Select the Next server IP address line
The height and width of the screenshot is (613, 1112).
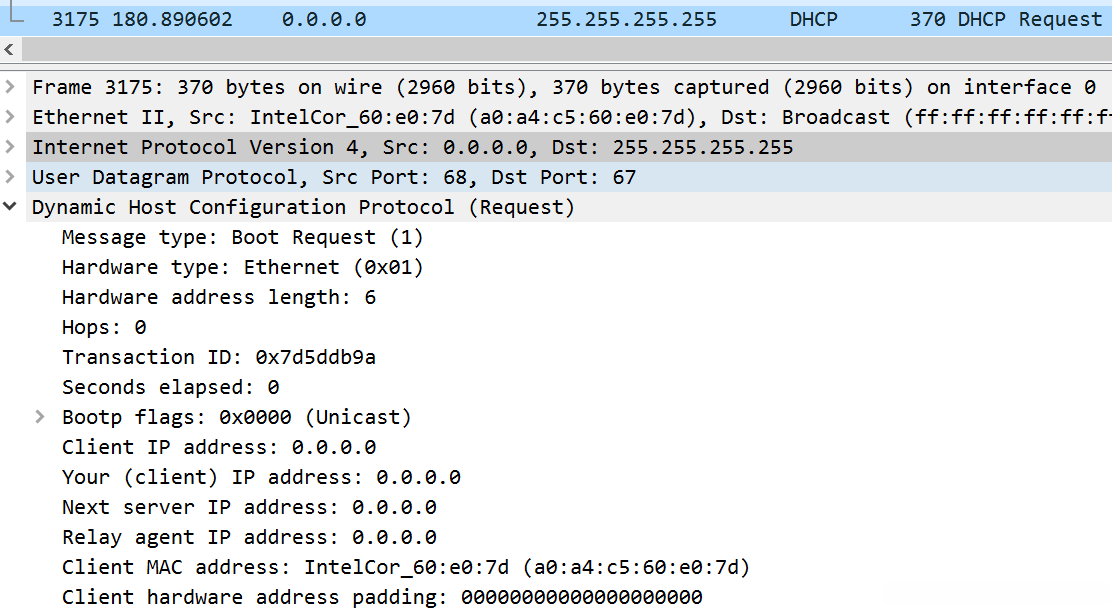[248, 507]
